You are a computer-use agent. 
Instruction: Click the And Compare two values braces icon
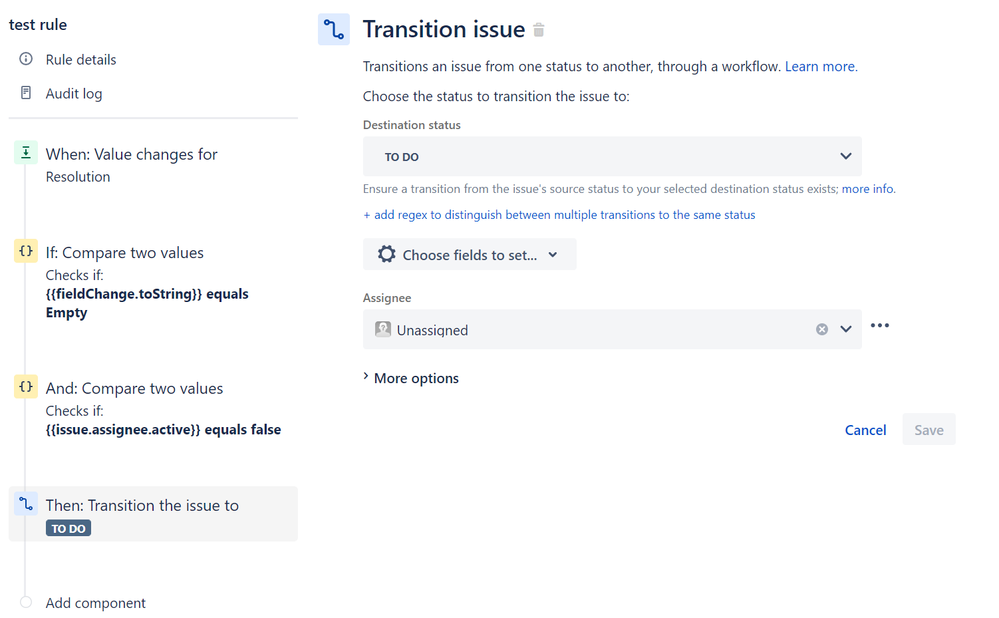[25, 387]
